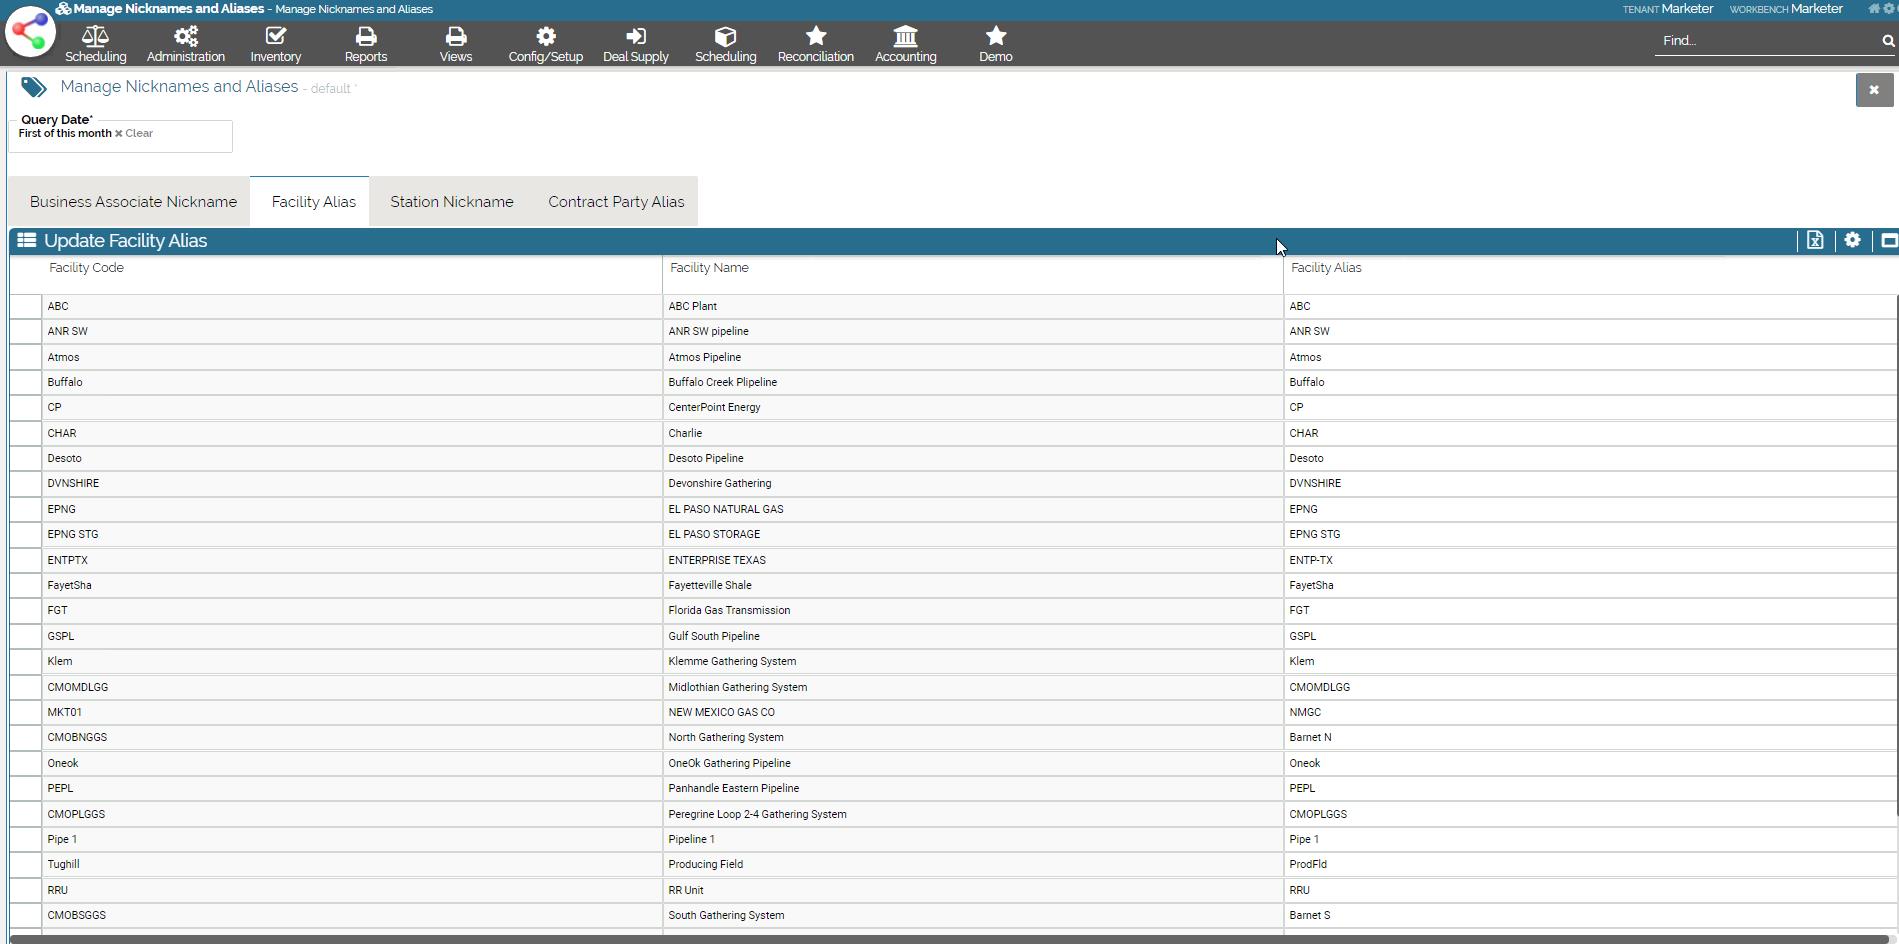Image resolution: width=1899 pixels, height=944 pixels.
Task: Close the Manage Nicknames and Aliases page
Action: (1874, 90)
